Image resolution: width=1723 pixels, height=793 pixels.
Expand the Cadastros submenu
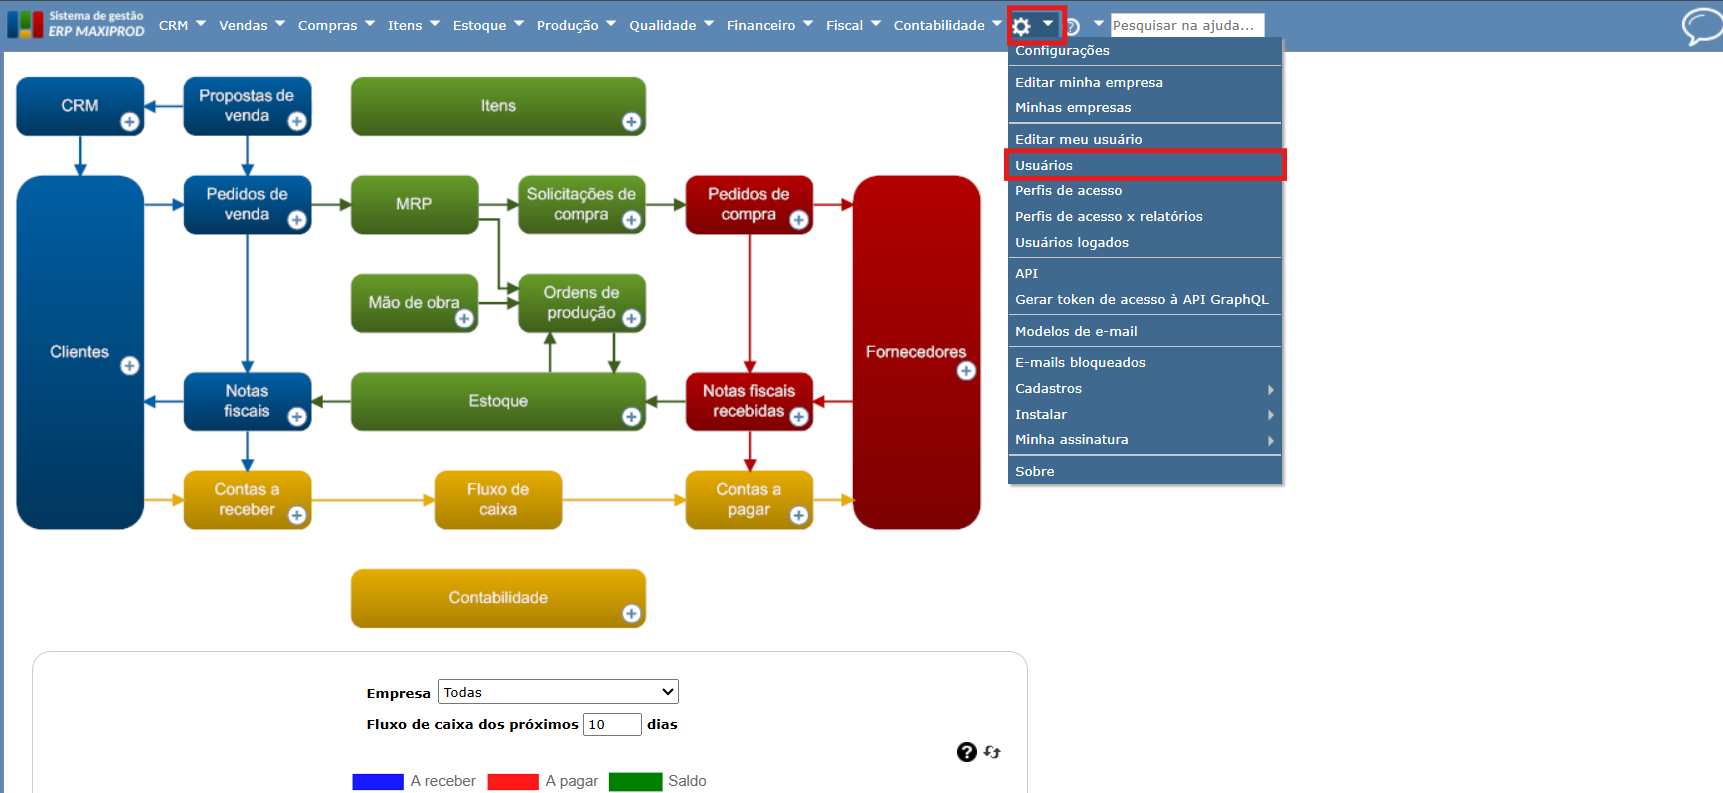(x=1144, y=389)
